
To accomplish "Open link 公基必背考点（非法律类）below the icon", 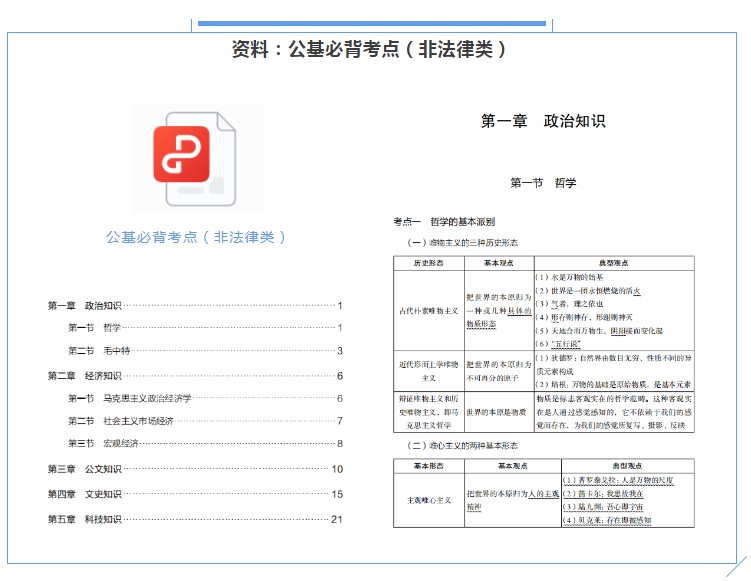I will 196,237.
